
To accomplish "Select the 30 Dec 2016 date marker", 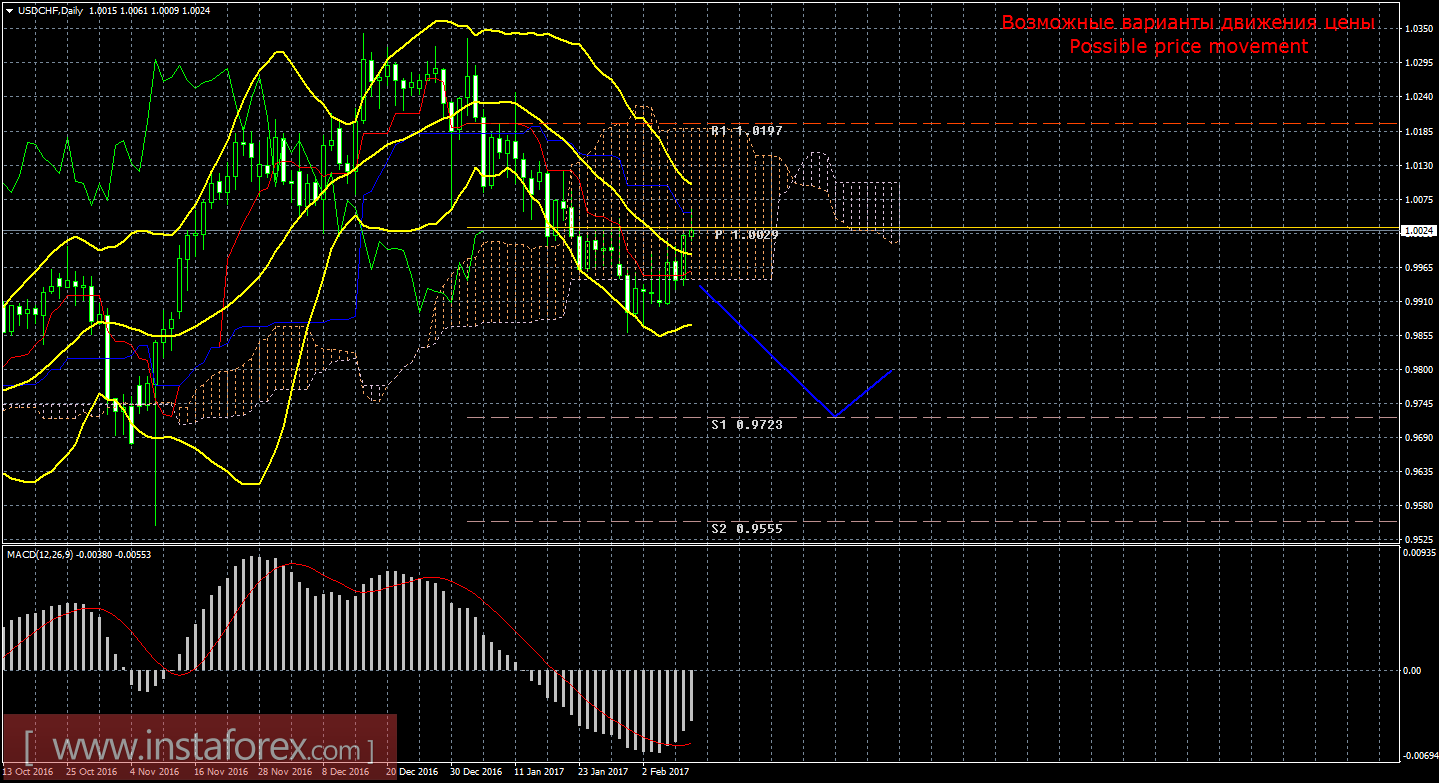I will 475,772.
